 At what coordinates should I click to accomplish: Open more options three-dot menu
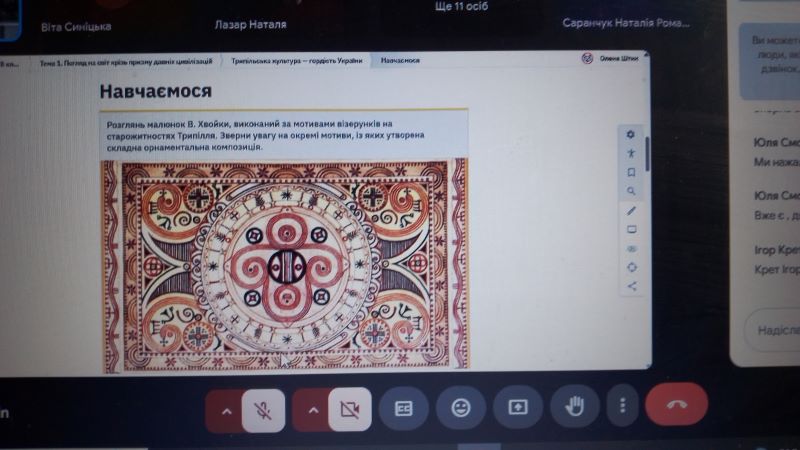[x=622, y=406]
